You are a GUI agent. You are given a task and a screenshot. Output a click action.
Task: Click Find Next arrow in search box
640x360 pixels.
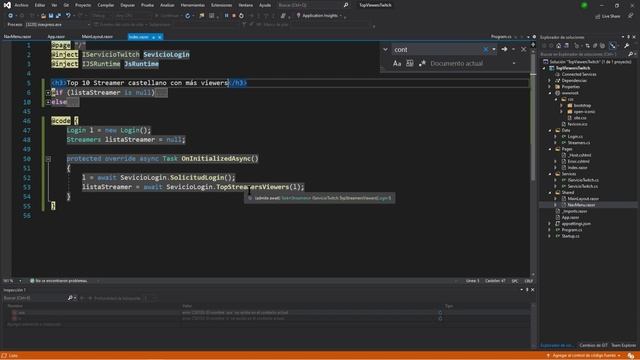point(504,49)
